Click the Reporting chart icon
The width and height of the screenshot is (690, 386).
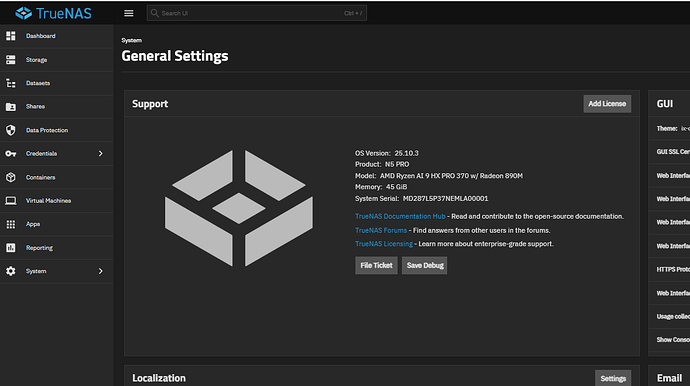point(11,248)
